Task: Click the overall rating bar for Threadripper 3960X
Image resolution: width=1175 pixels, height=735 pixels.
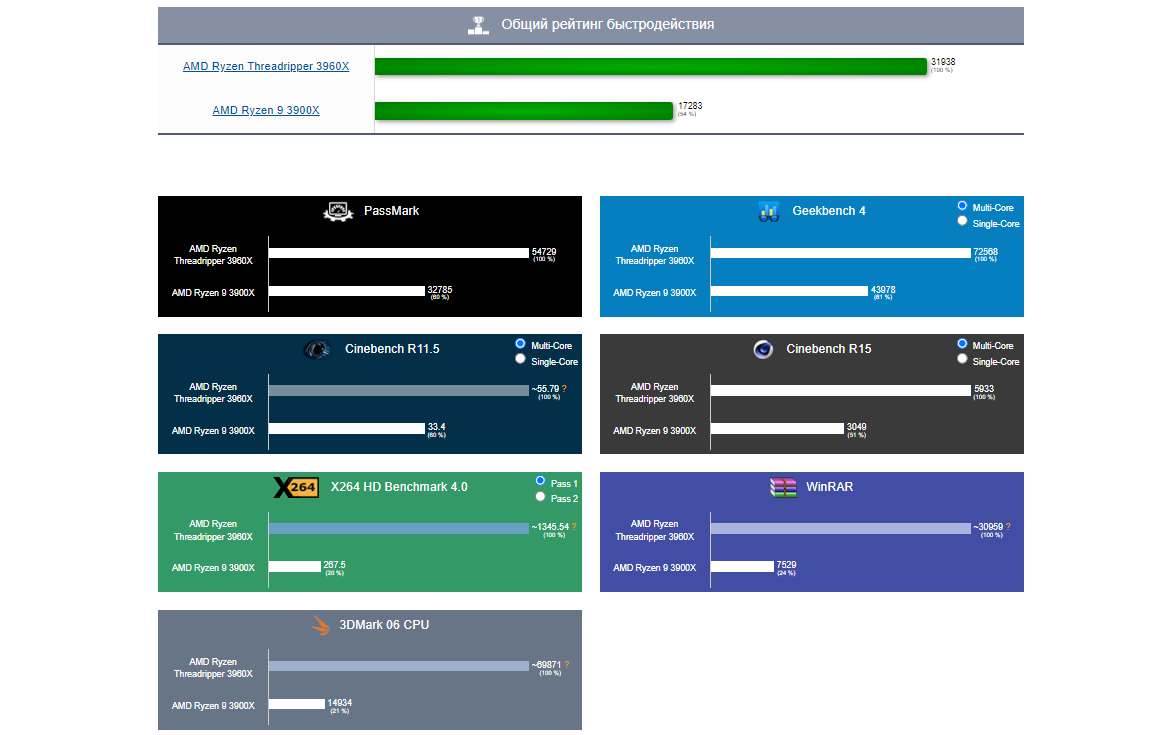Action: click(x=650, y=67)
